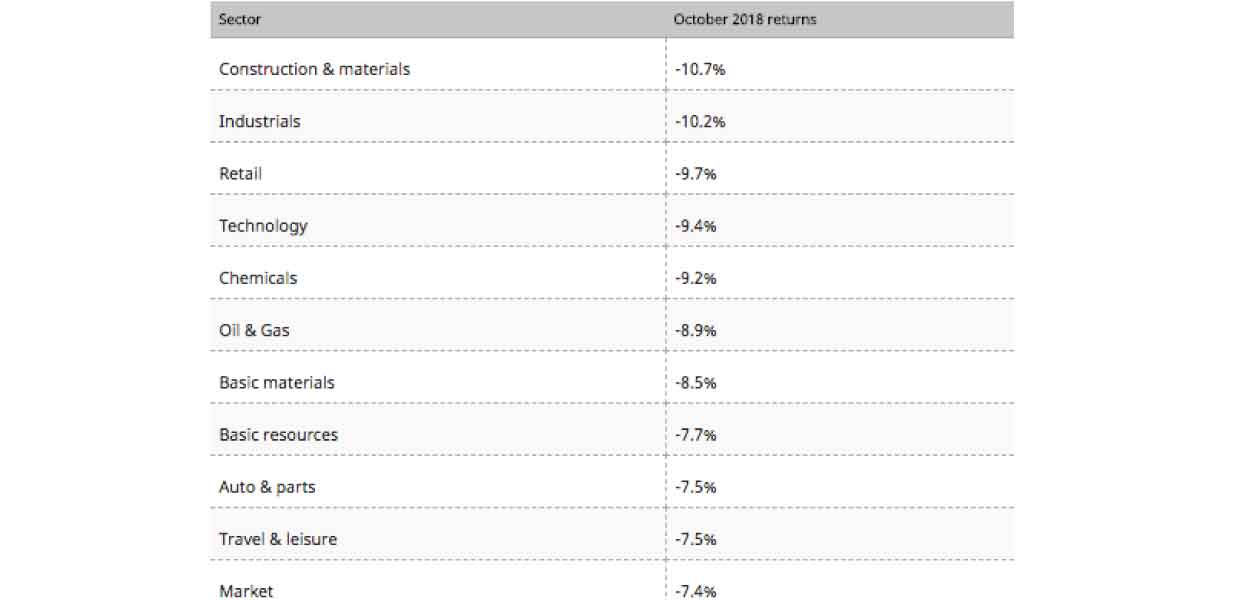Select the Travel & leisure sector cell

click(x=278, y=539)
